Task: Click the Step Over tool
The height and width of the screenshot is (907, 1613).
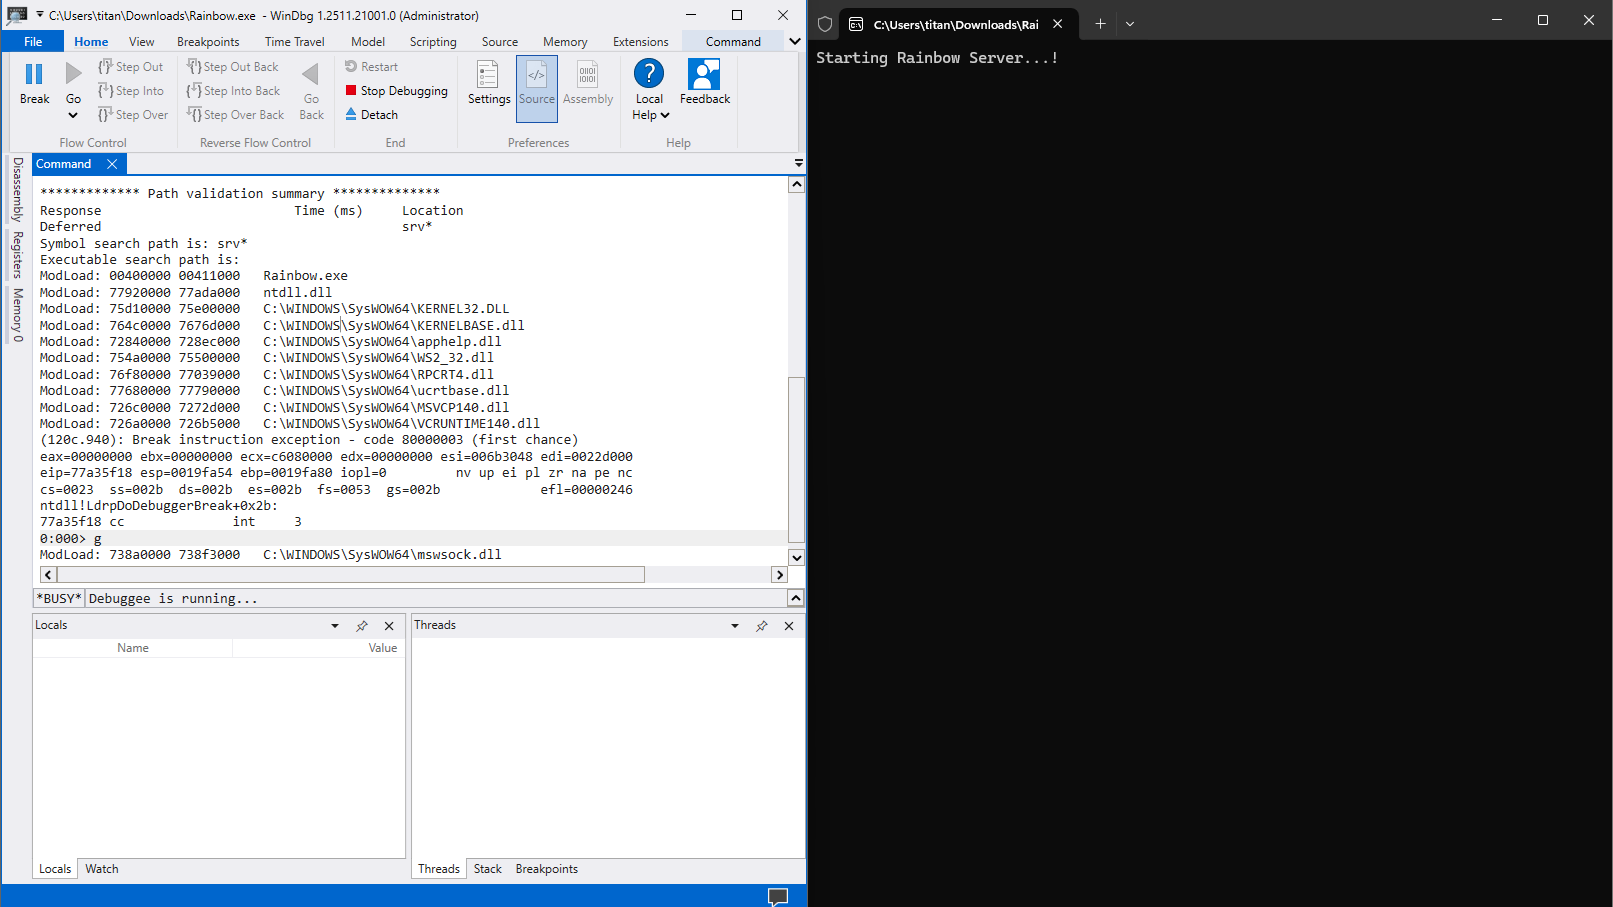Action: pos(133,115)
